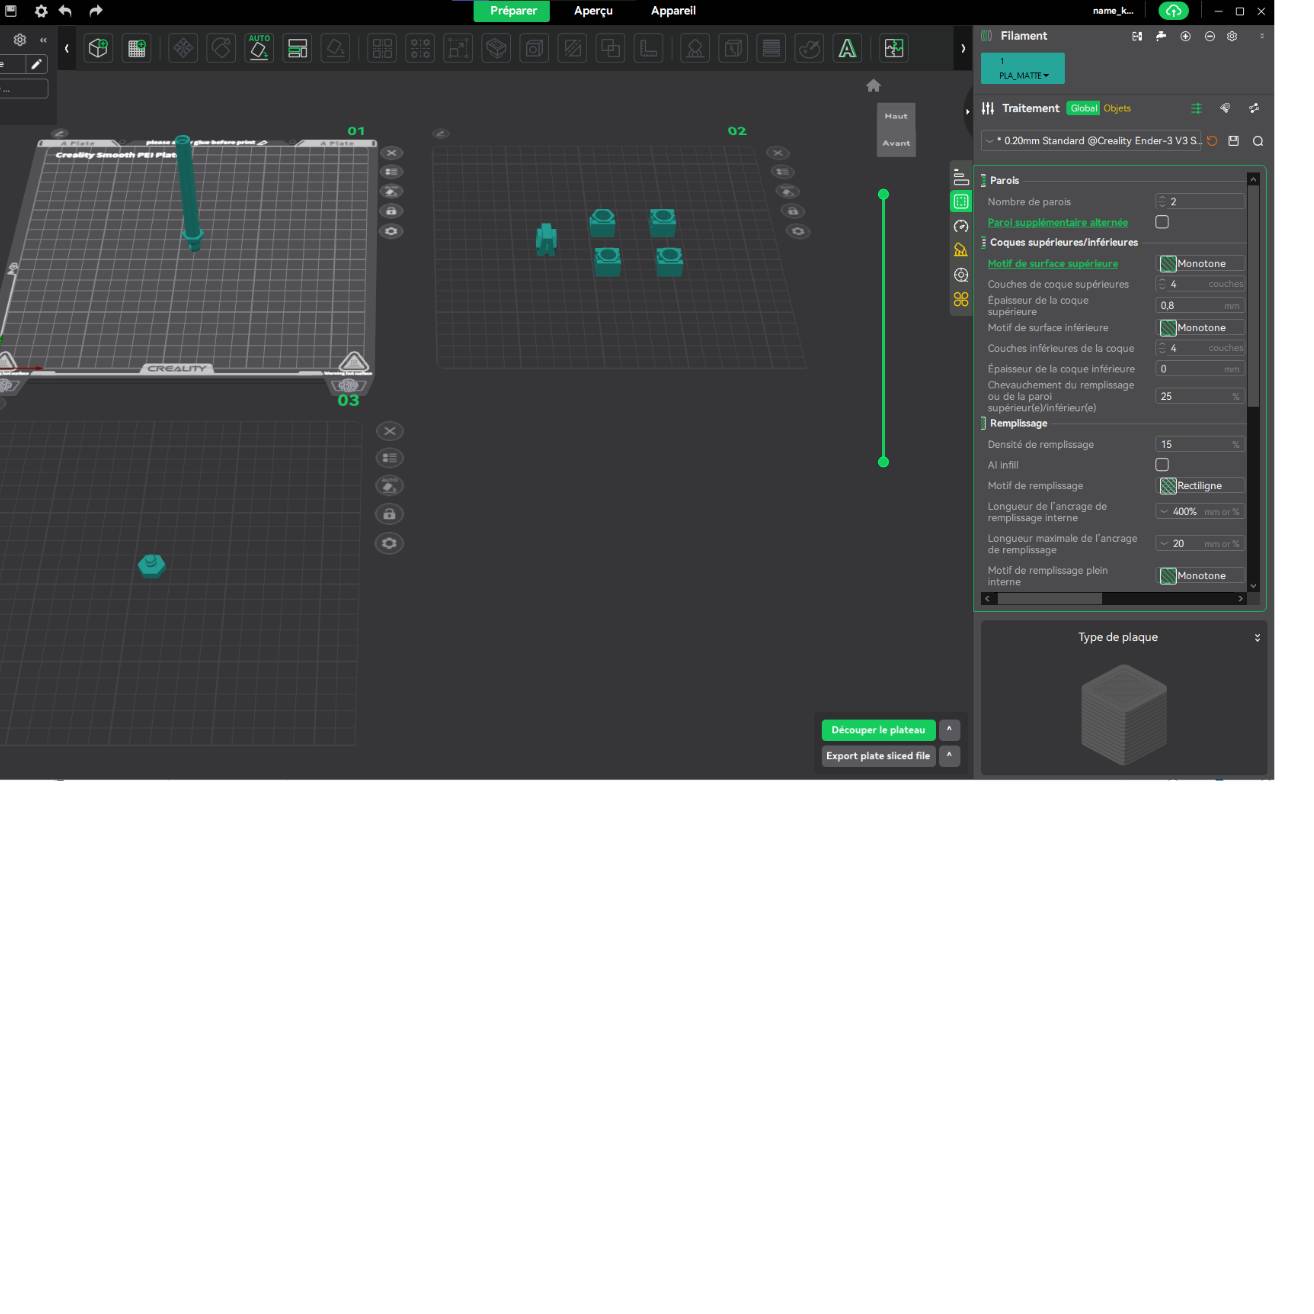Search process settings magnifier icon
Screen dimensions: 1314x1314
point(1258,141)
